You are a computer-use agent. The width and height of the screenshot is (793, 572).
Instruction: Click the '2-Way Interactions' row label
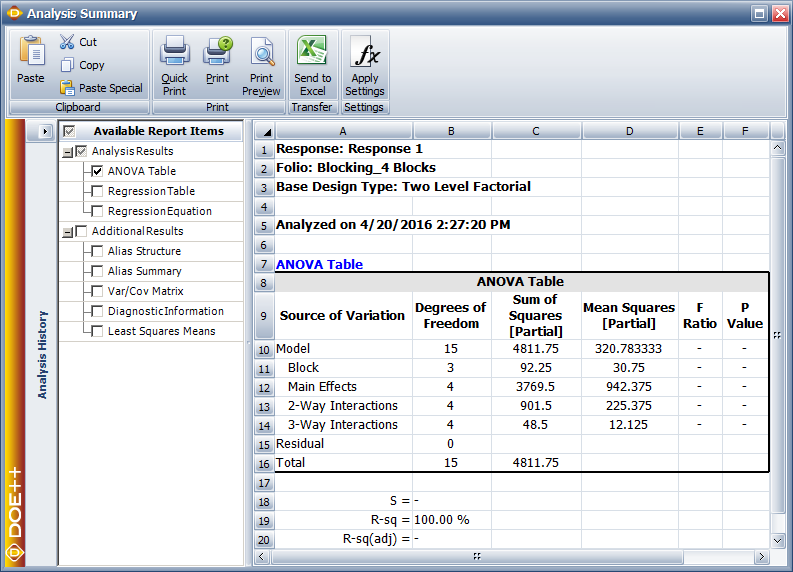343,406
